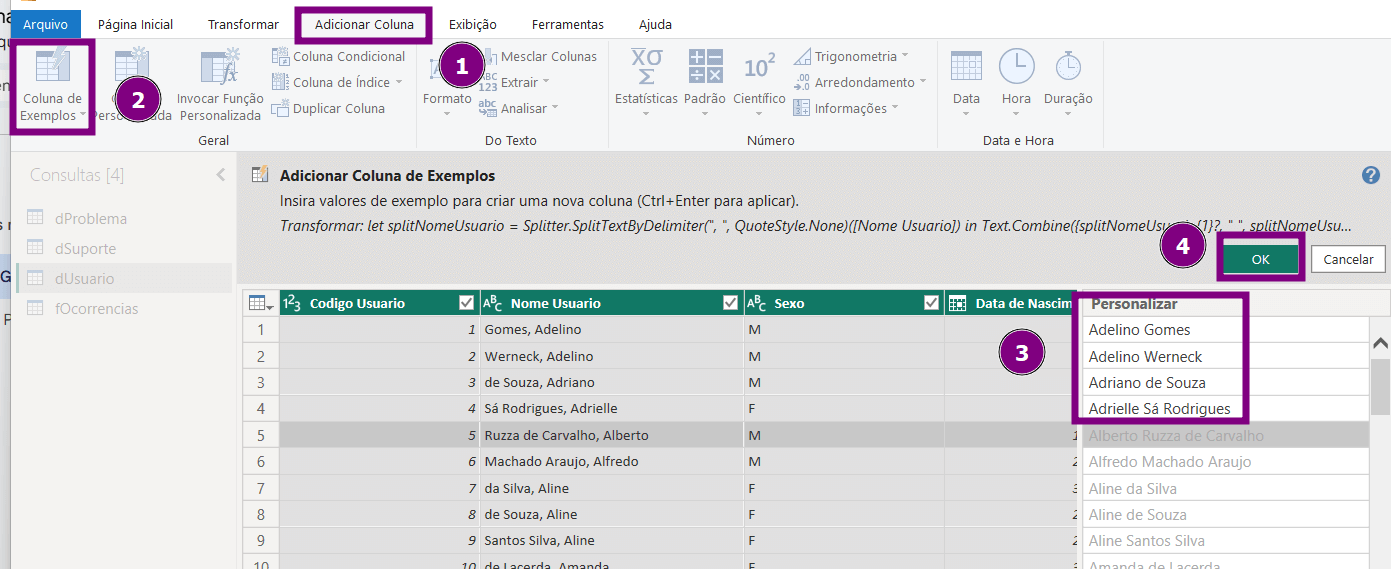
Task: Click the 'Gomes, Adelino' cell
Action: pyautogui.click(x=612, y=329)
